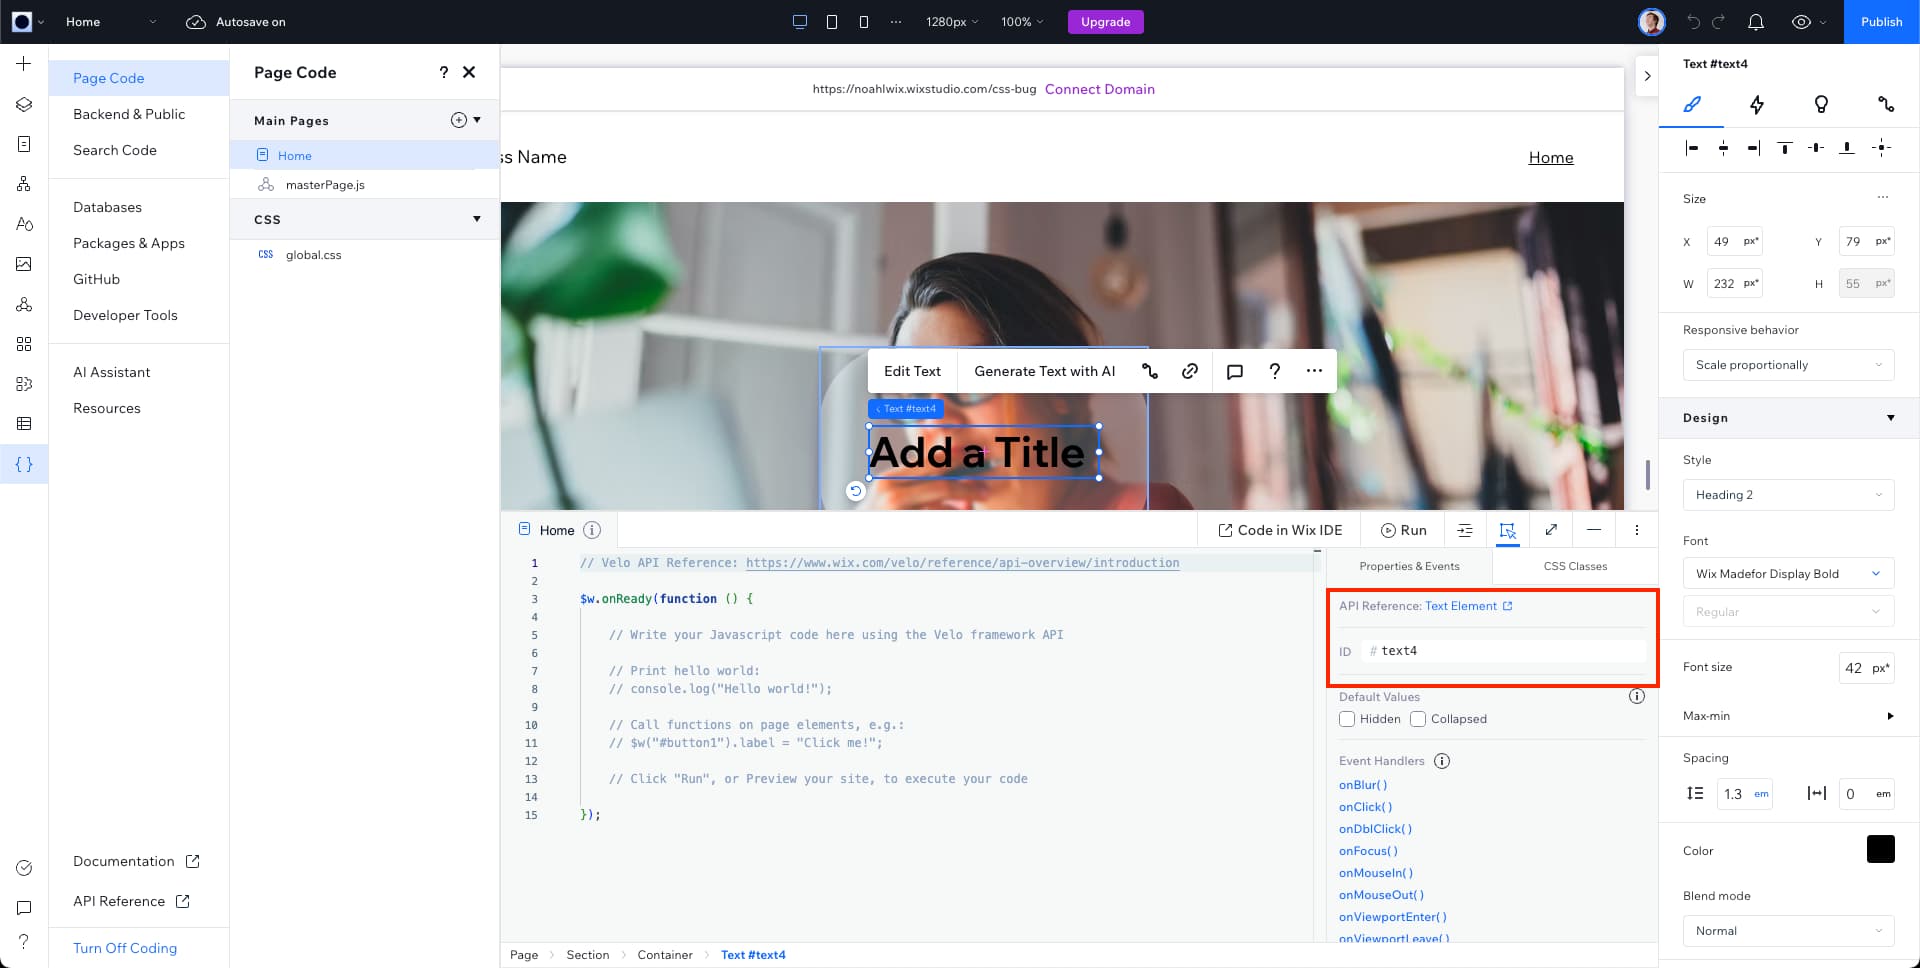Open the CMS table icon in sidebar

pyautogui.click(x=24, y=424)
